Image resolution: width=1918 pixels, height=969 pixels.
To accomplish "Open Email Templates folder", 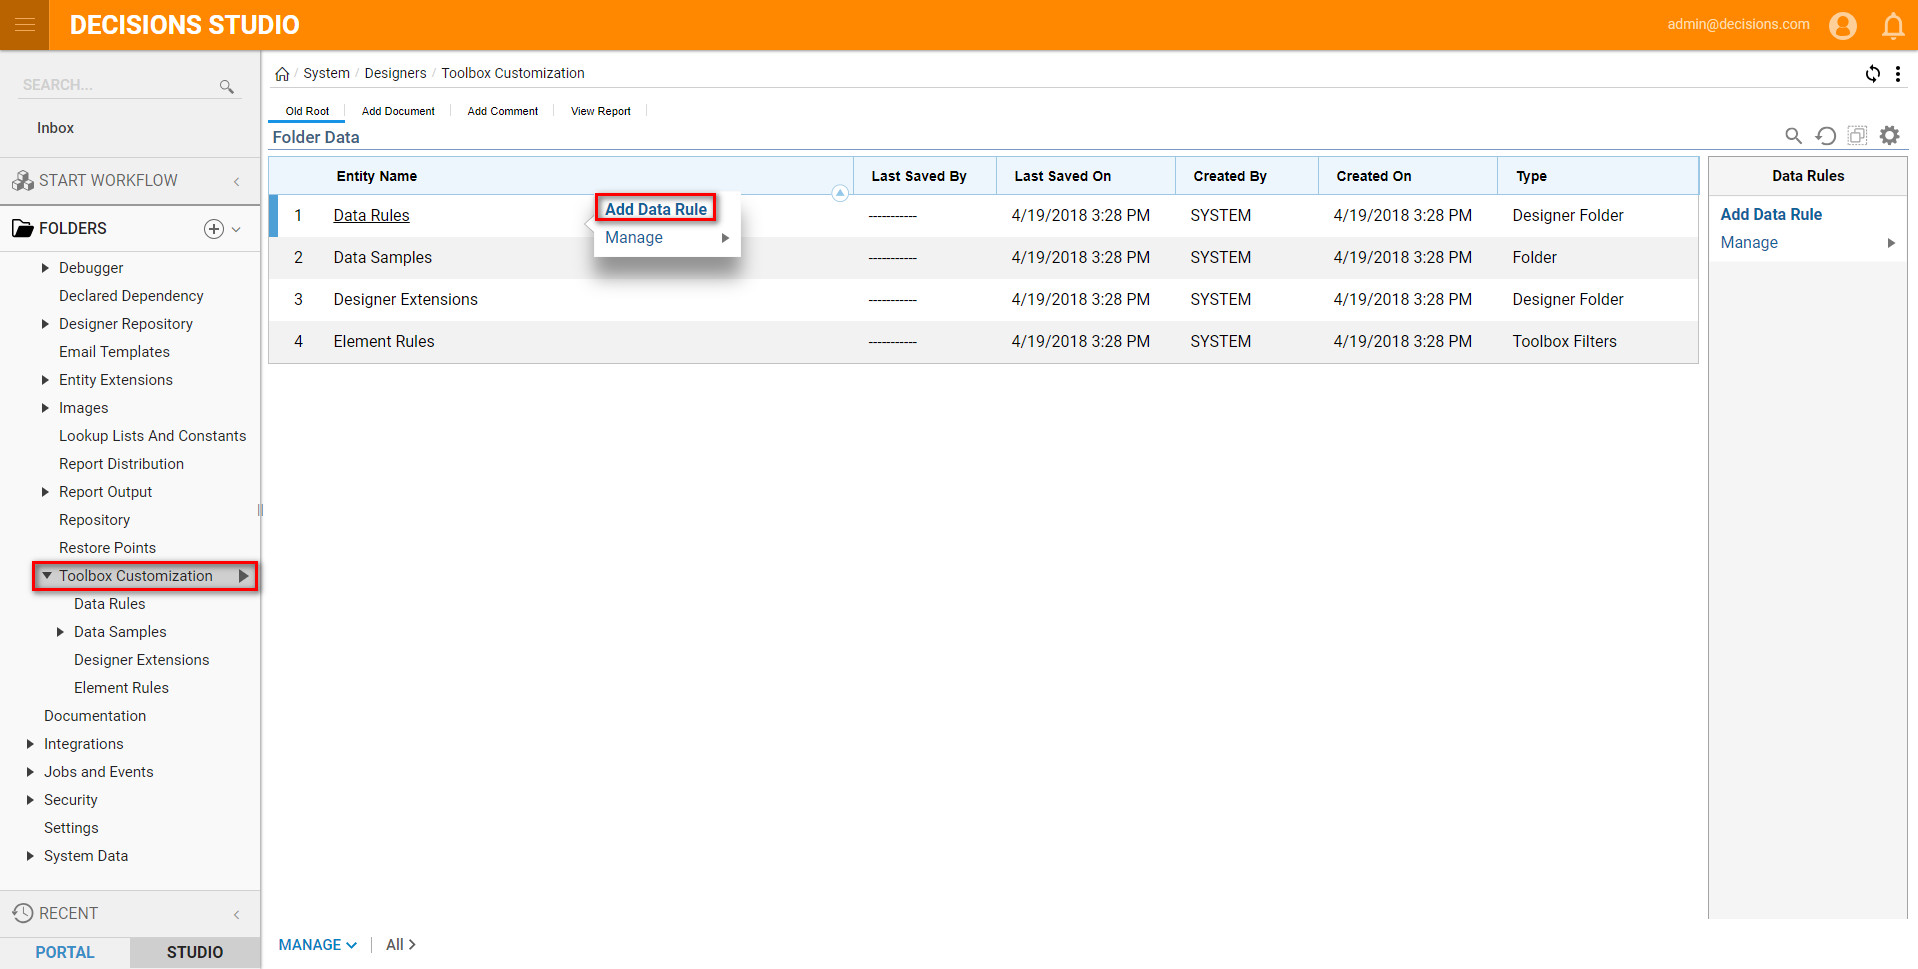I will pyautogui.click(x=114, y=352).
